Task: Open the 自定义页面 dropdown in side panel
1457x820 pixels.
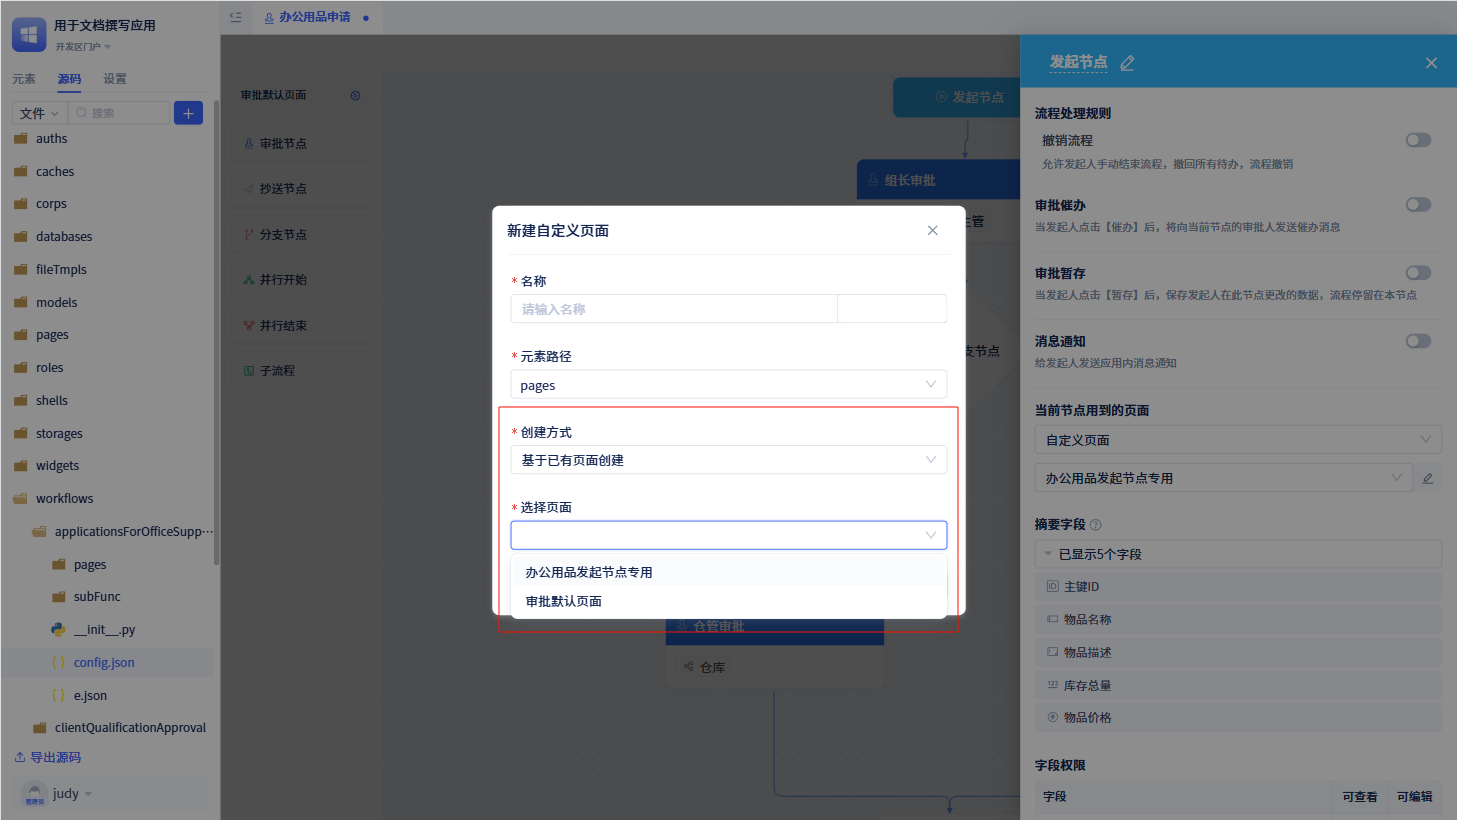Action: 1238,440
